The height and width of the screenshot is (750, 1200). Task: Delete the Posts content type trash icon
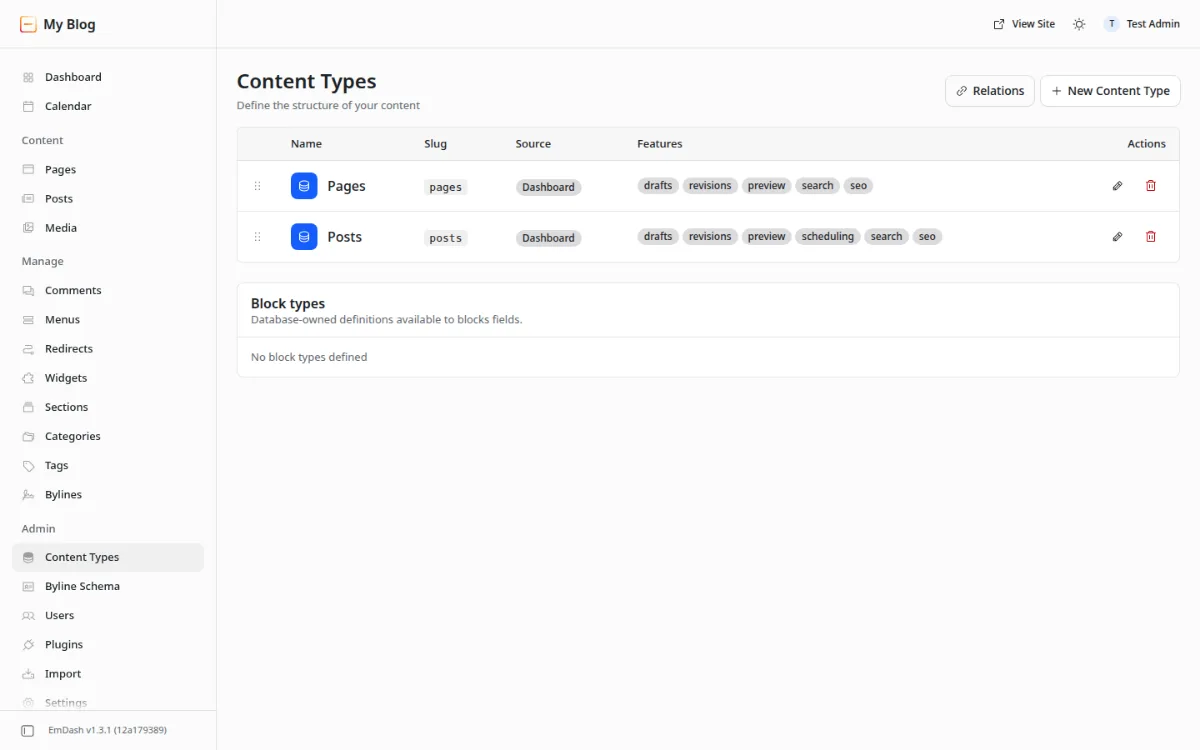click(1151, 237)
